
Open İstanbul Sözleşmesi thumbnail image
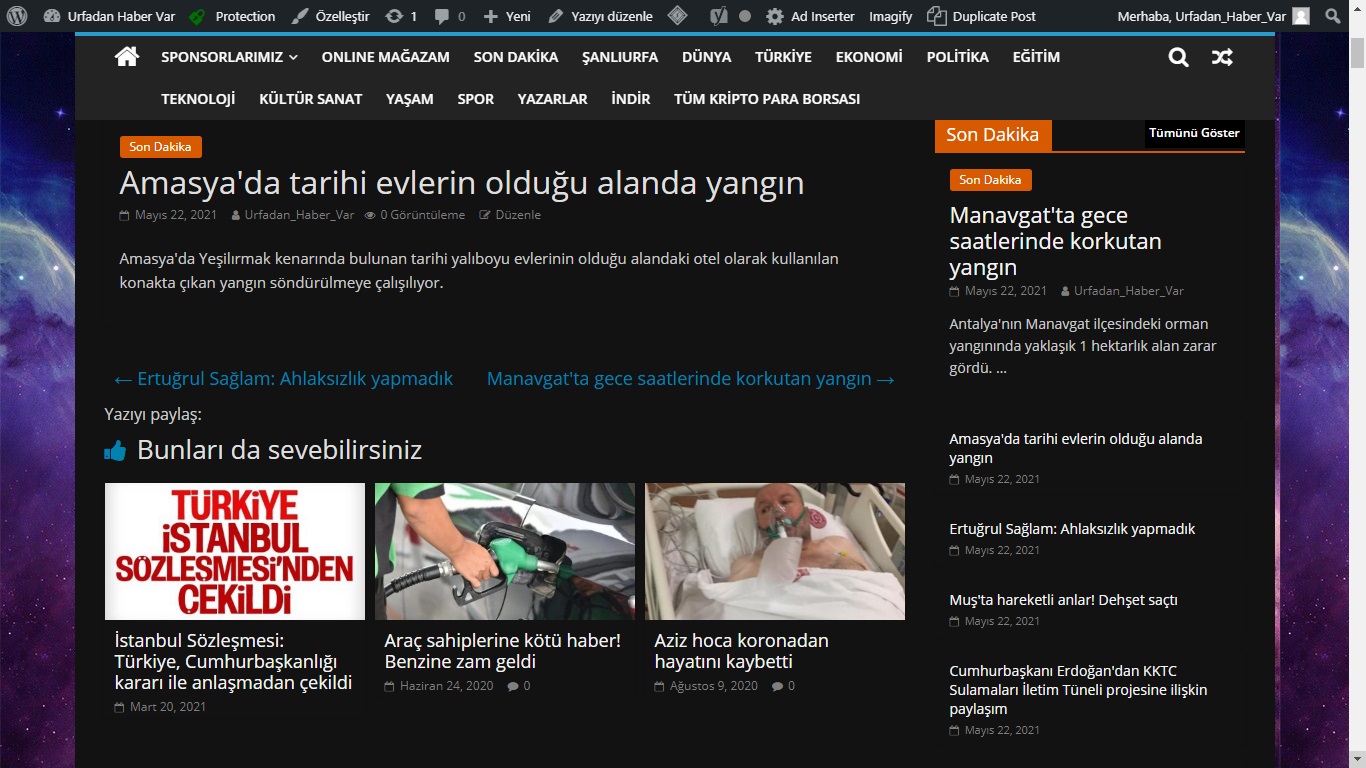235,552
